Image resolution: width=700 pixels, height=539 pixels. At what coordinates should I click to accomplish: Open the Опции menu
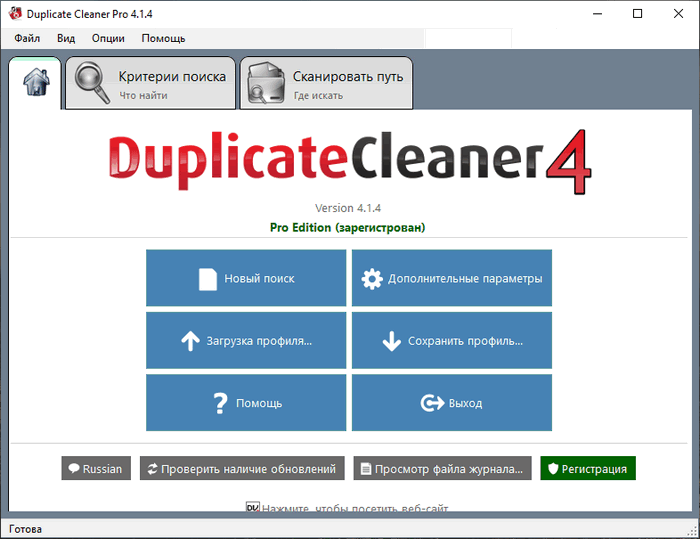tap(108, 38)
